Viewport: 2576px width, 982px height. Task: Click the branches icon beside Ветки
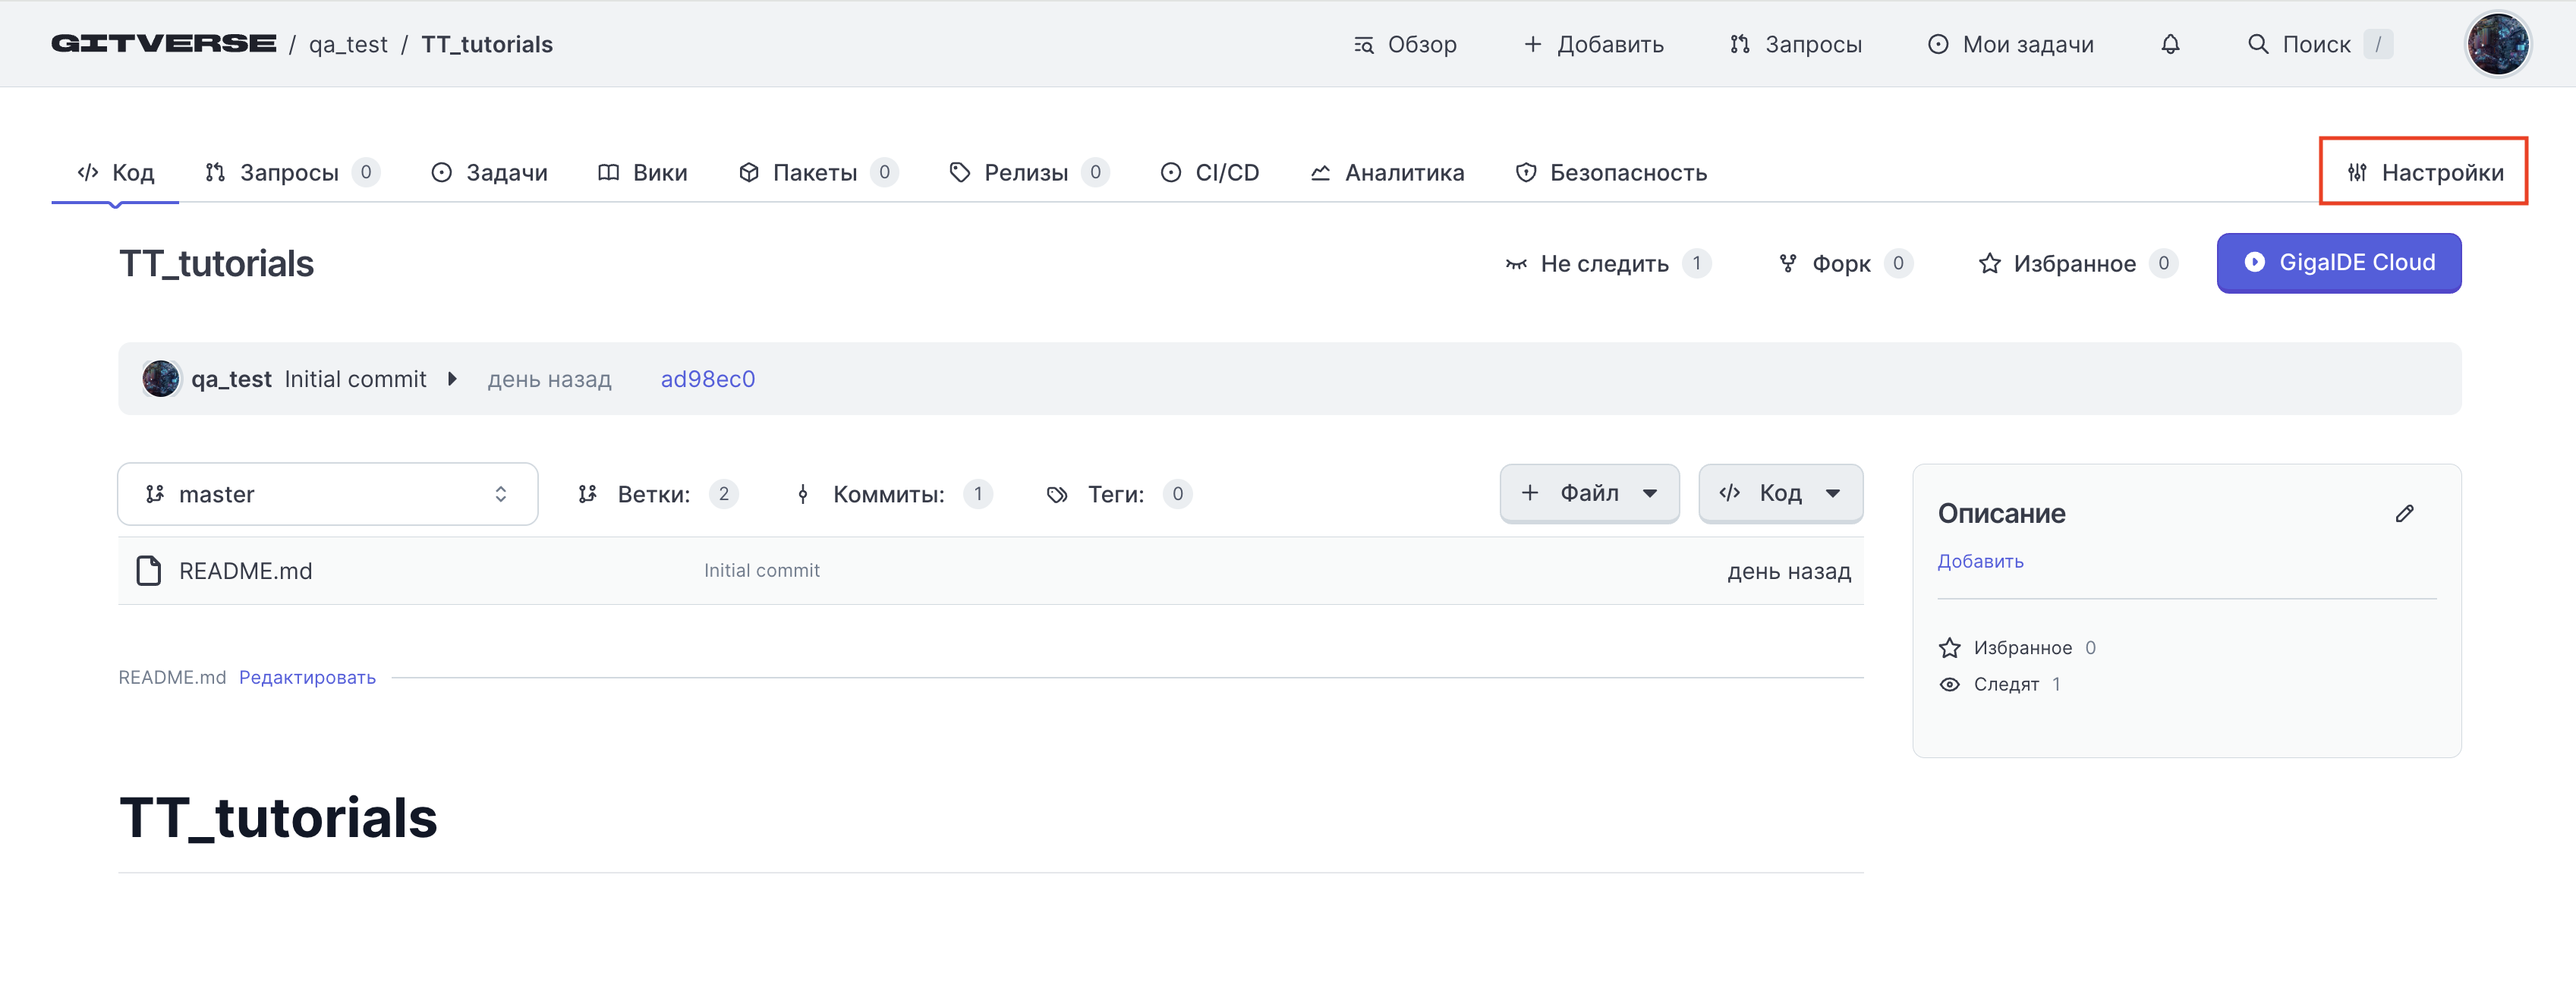click(x=588, y=494)
